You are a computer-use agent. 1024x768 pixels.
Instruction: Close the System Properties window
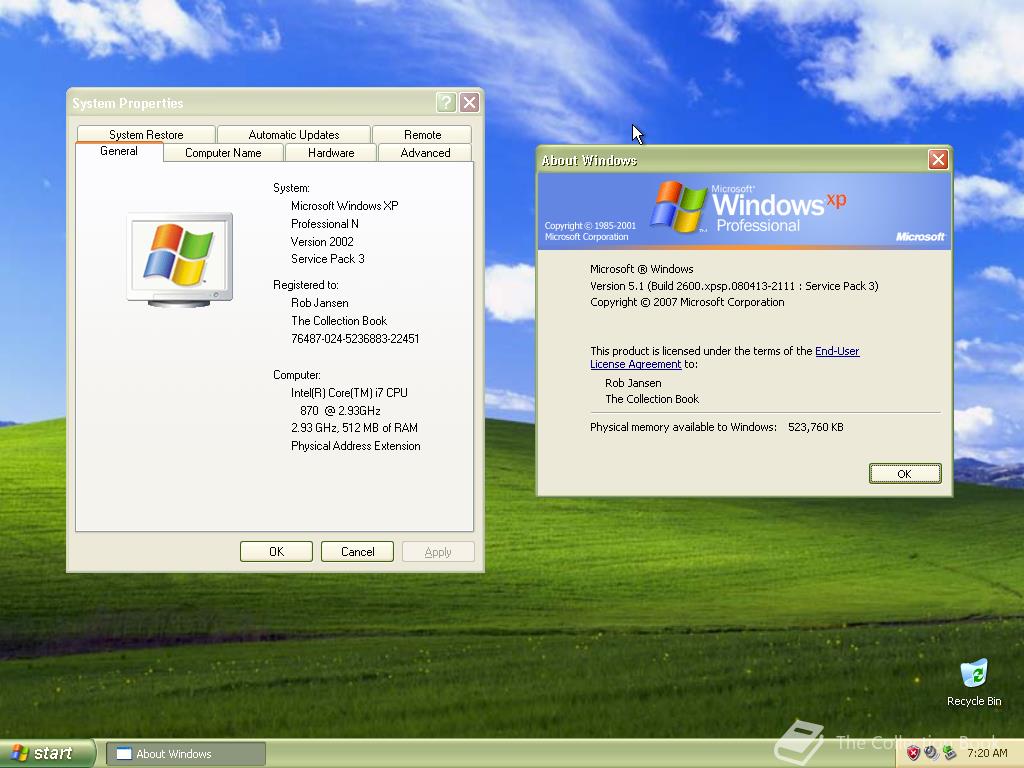[x=470, y=103]
